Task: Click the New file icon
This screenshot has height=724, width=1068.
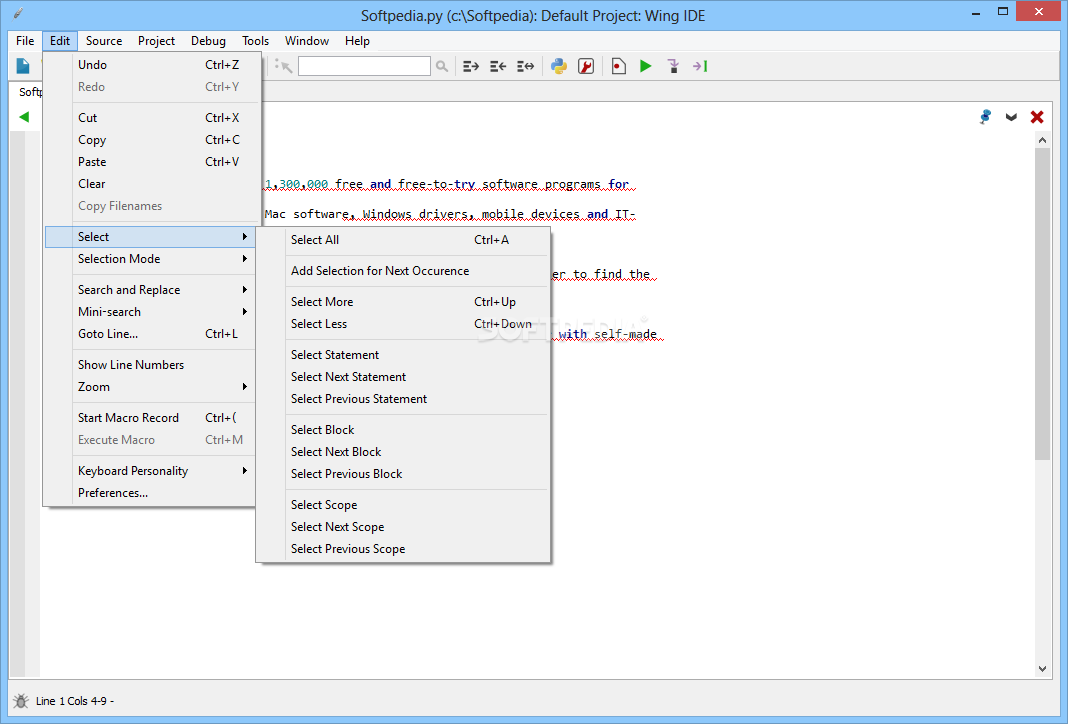Action: click(x=23, y=66)
